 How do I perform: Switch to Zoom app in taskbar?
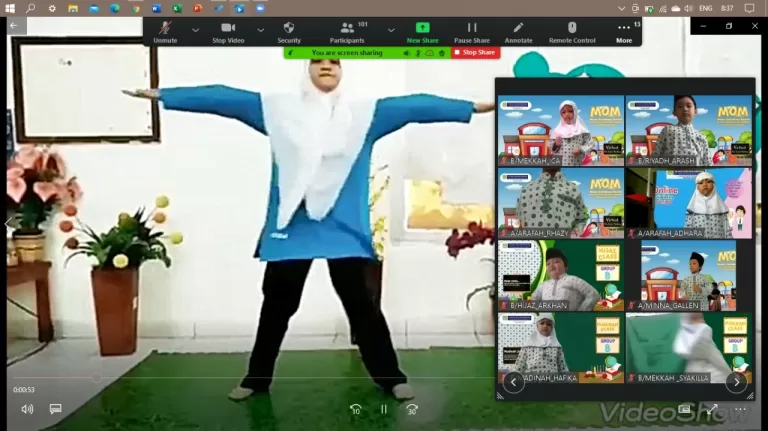tap(260, 8)
